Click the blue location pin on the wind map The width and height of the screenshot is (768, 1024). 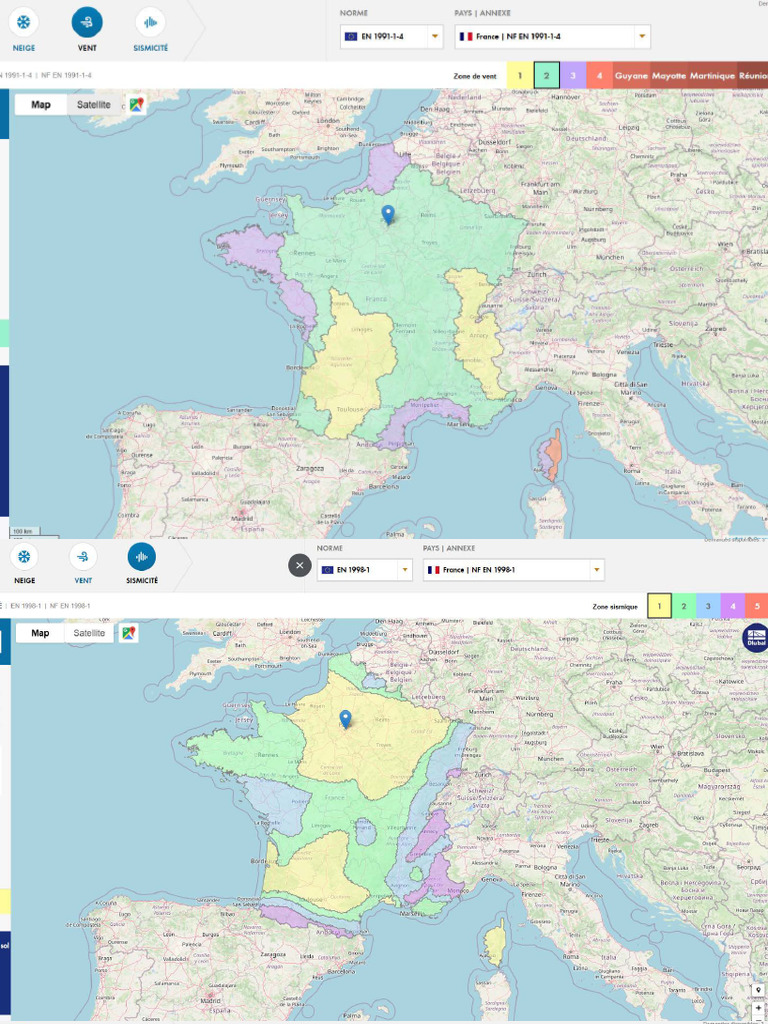388,214
